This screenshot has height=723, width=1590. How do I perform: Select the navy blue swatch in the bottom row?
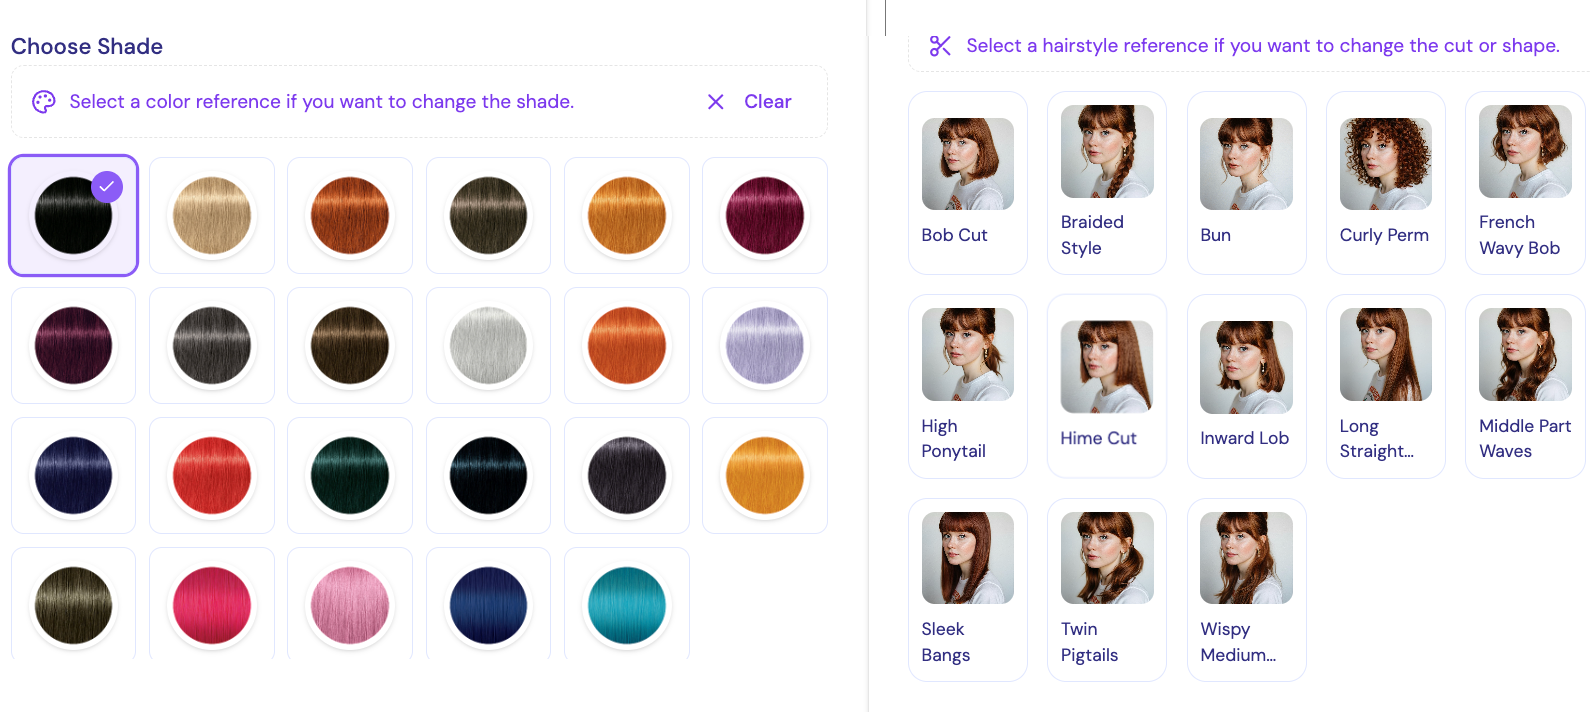pos(488,604)
